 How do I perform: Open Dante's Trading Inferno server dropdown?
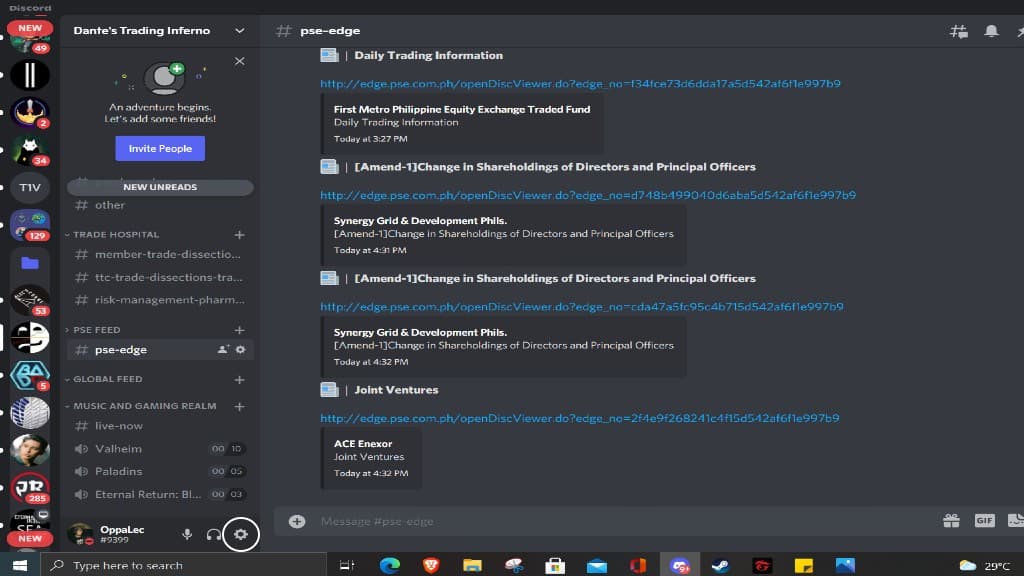240,31
